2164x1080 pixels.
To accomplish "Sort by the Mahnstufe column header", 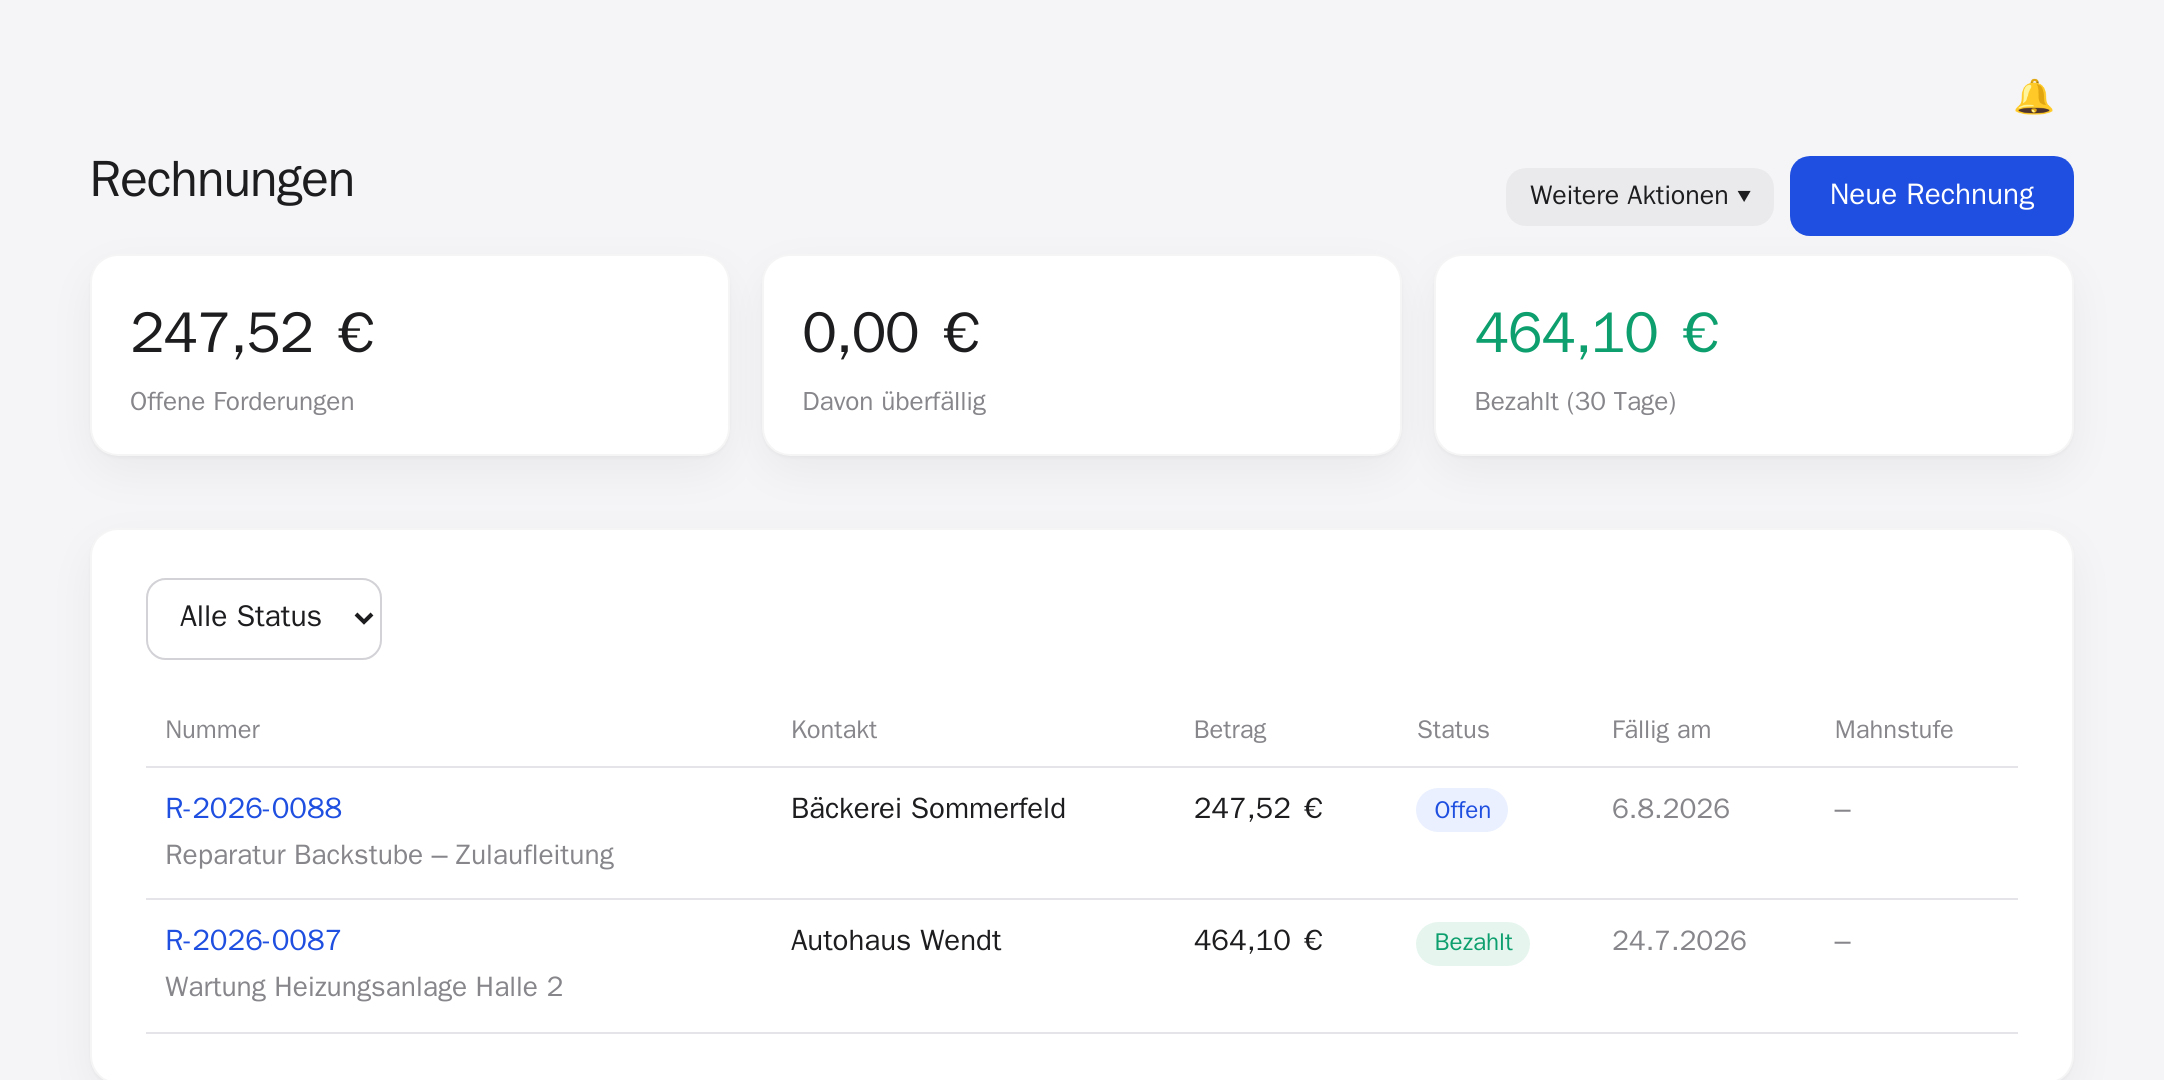I will tap(1894, 730).
